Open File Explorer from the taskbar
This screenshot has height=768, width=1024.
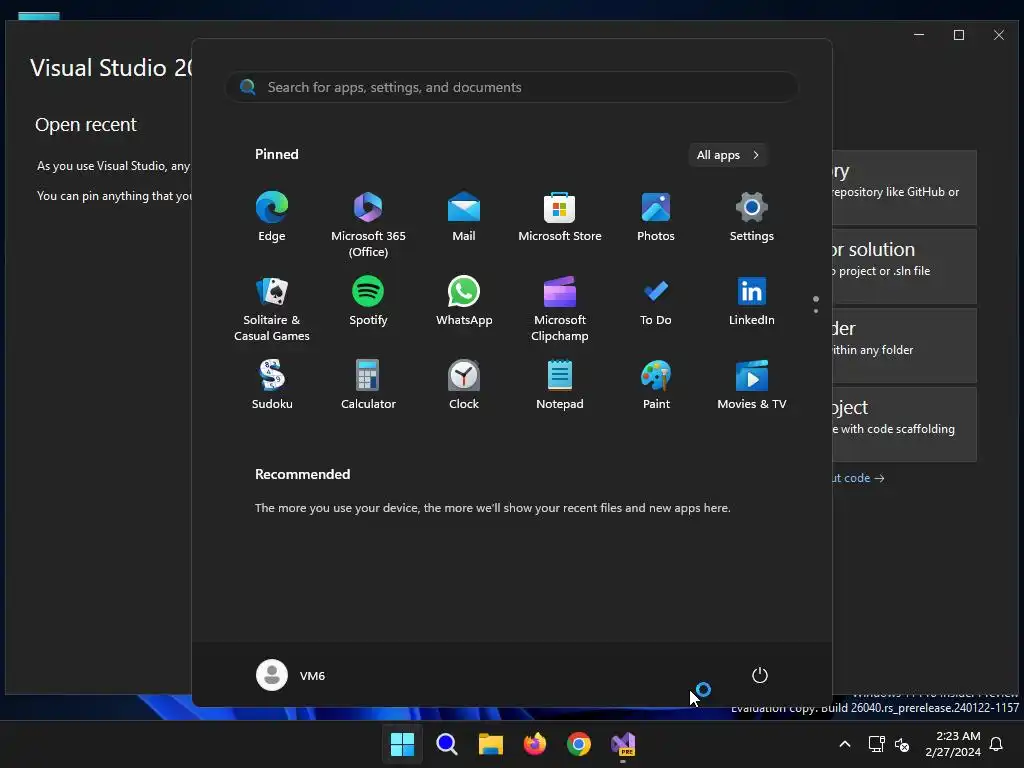click(x=490, y=744)
